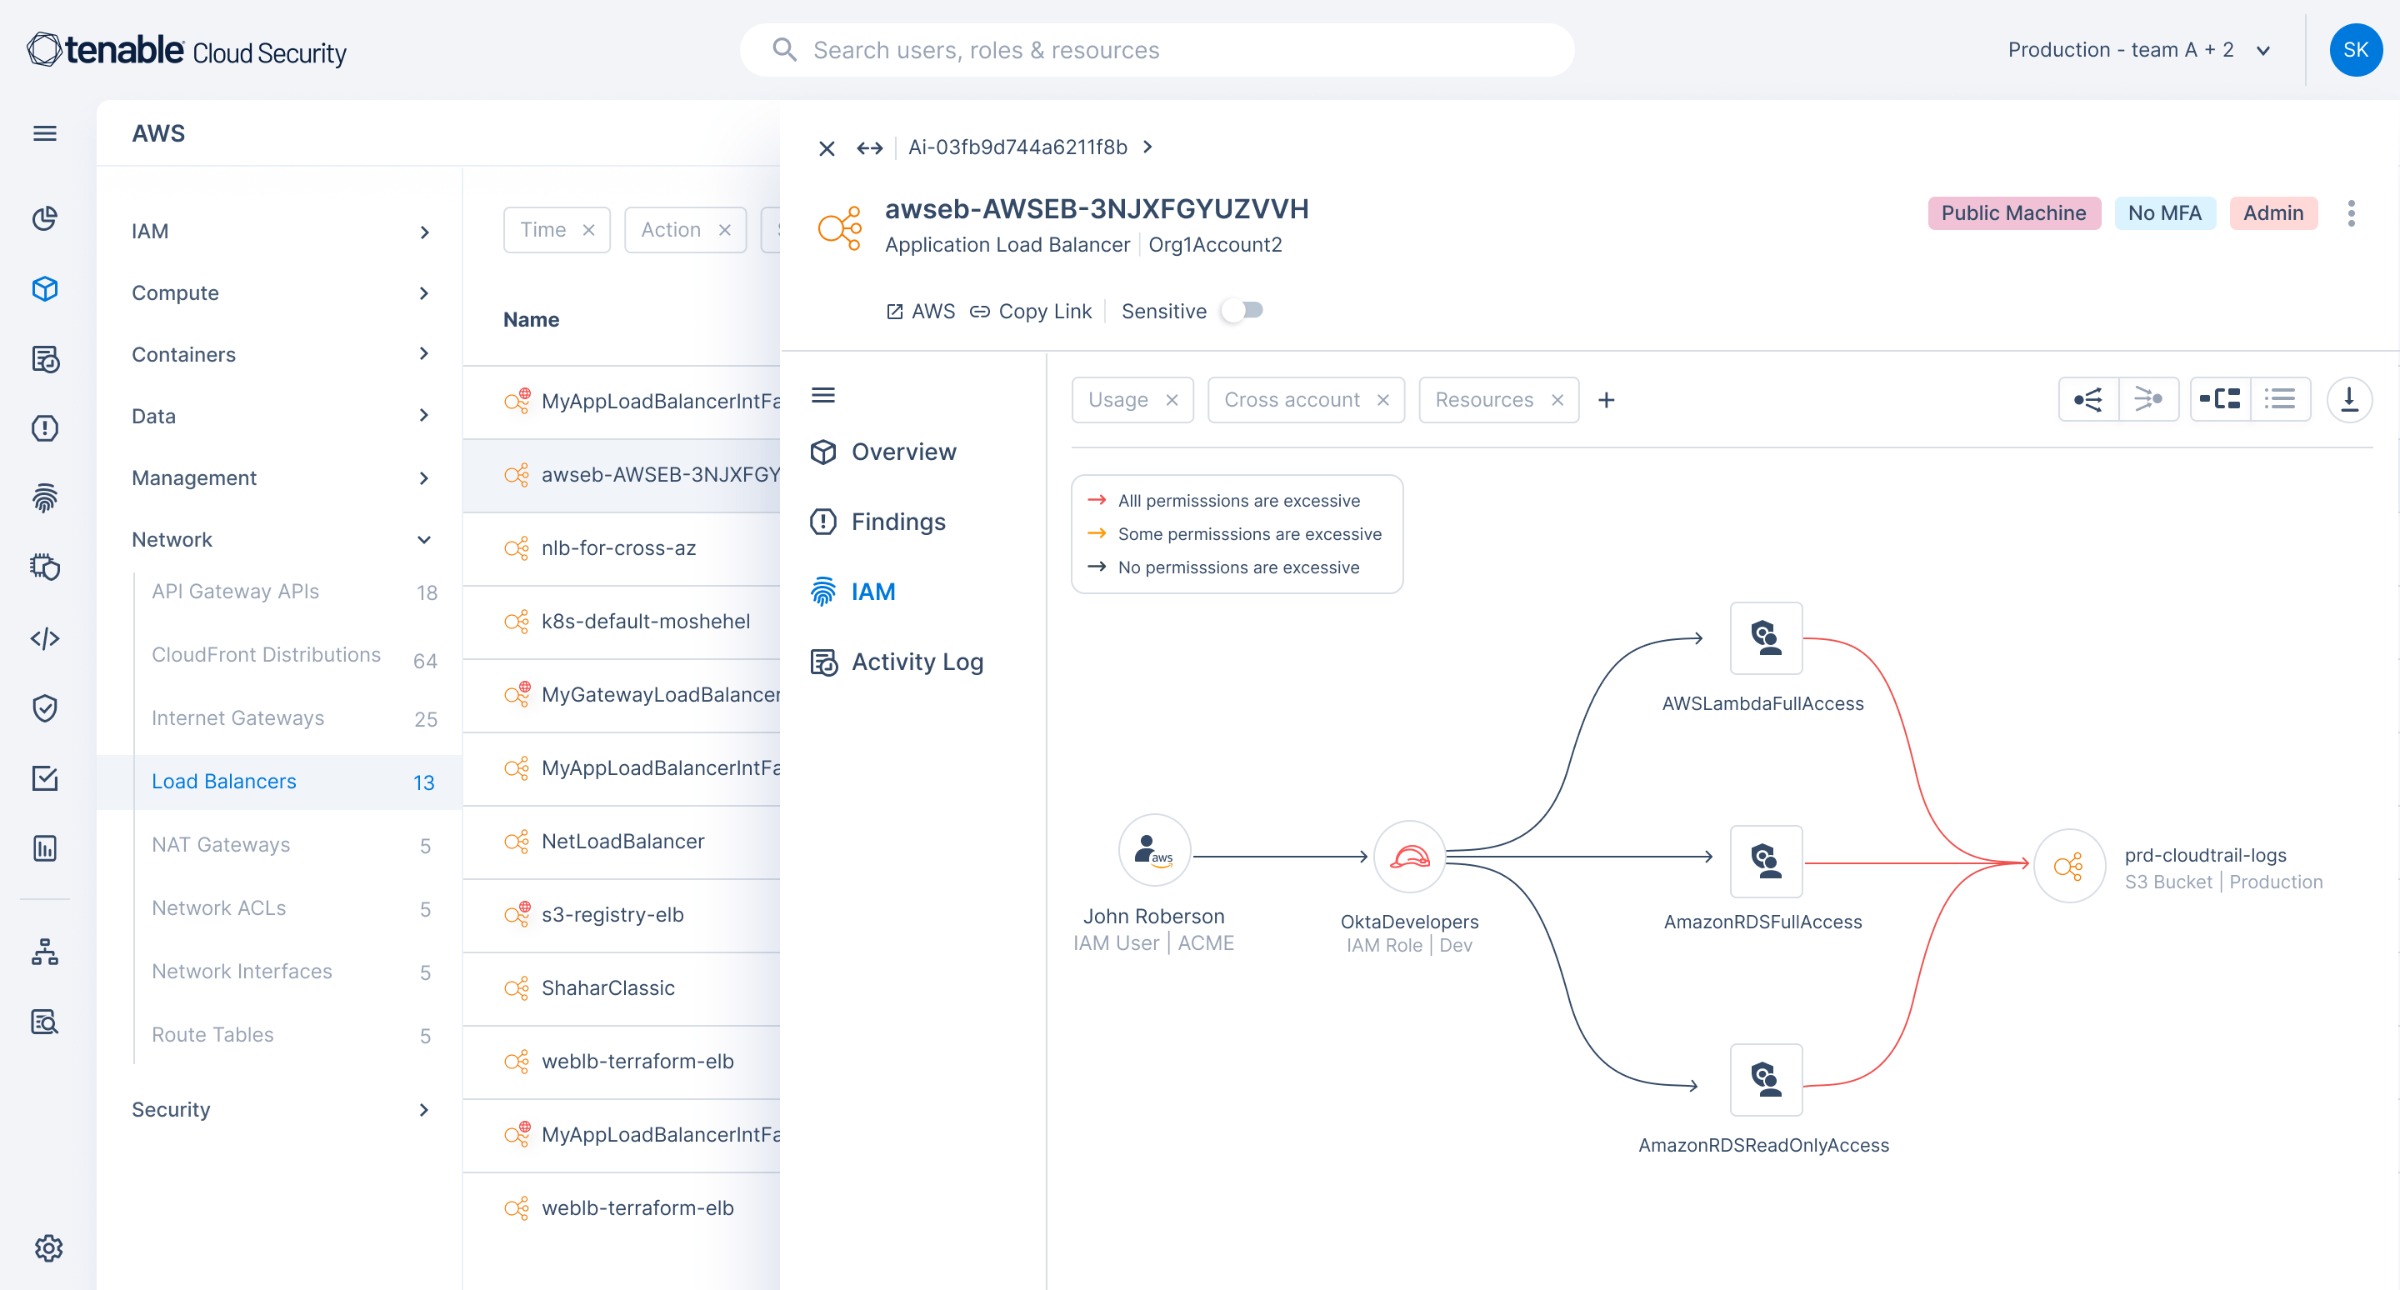Click the Ai-03fb9d744a6211f8b breadcrumb
Image resolution: width=2400 pixels, height=1290 pixels.
1018,147
